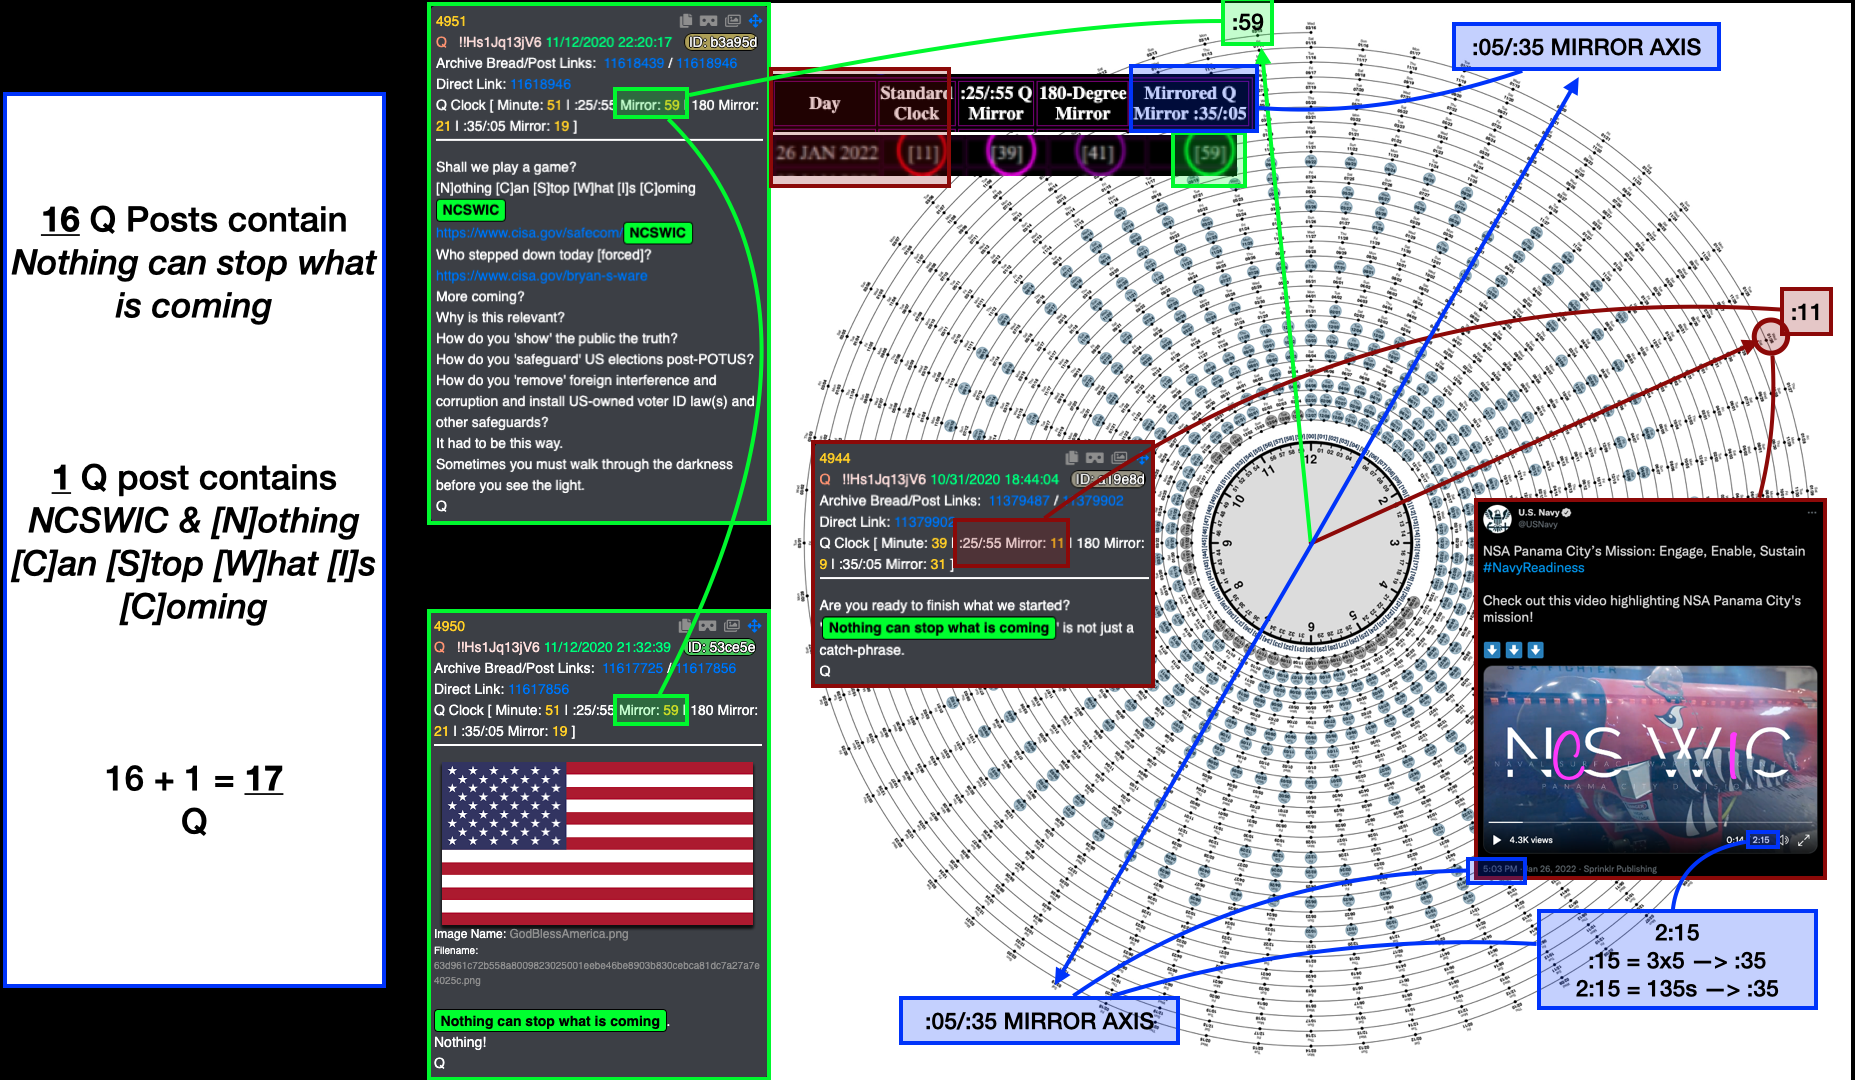Open archive bread link 11618439
This screenshot has width=1855, height=1080.
point(634,63)
